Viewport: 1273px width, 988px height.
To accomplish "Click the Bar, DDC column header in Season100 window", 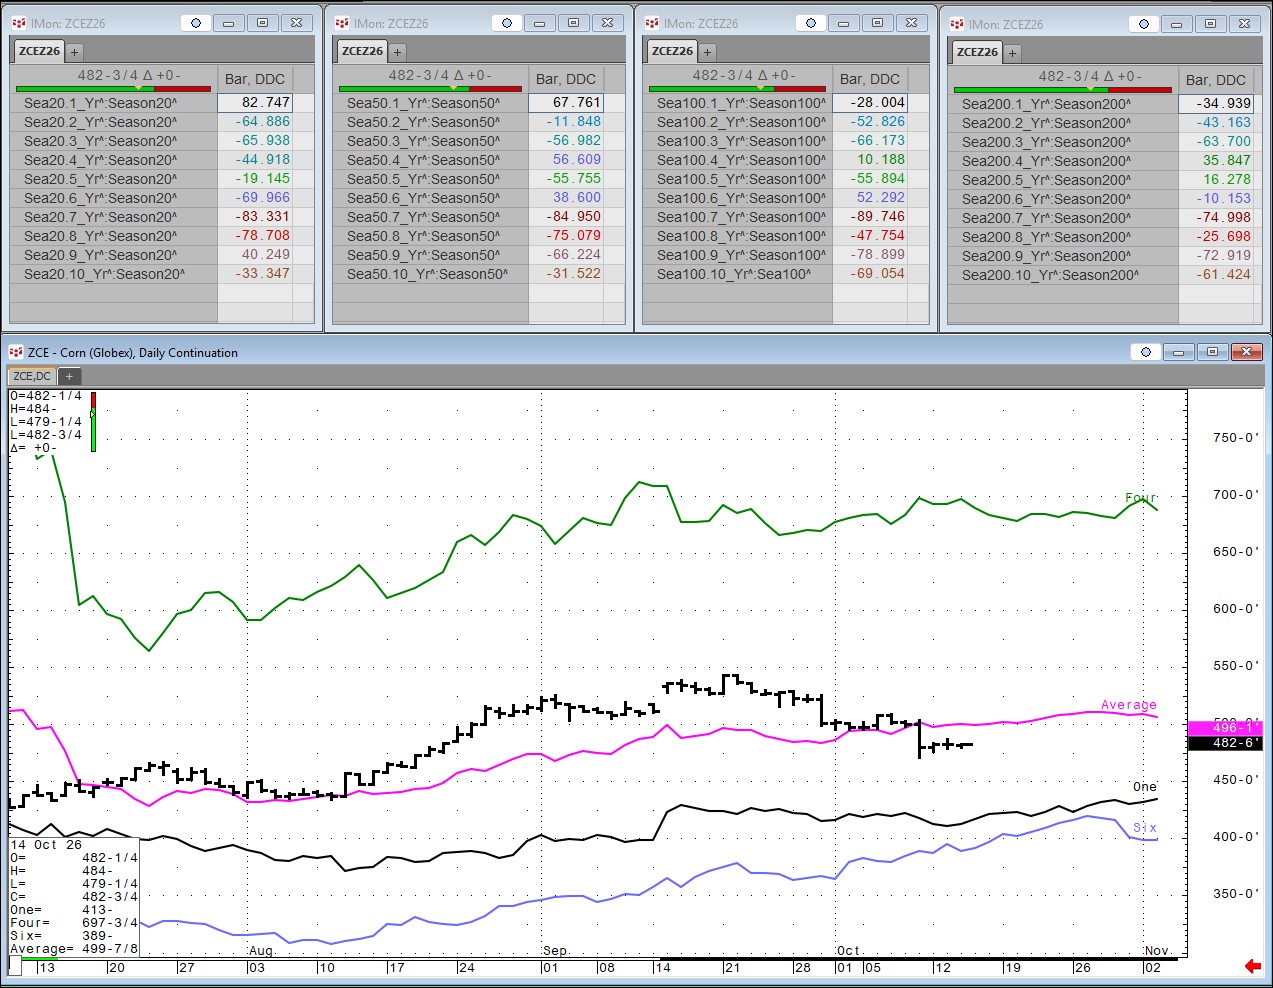I will (870, 79).
